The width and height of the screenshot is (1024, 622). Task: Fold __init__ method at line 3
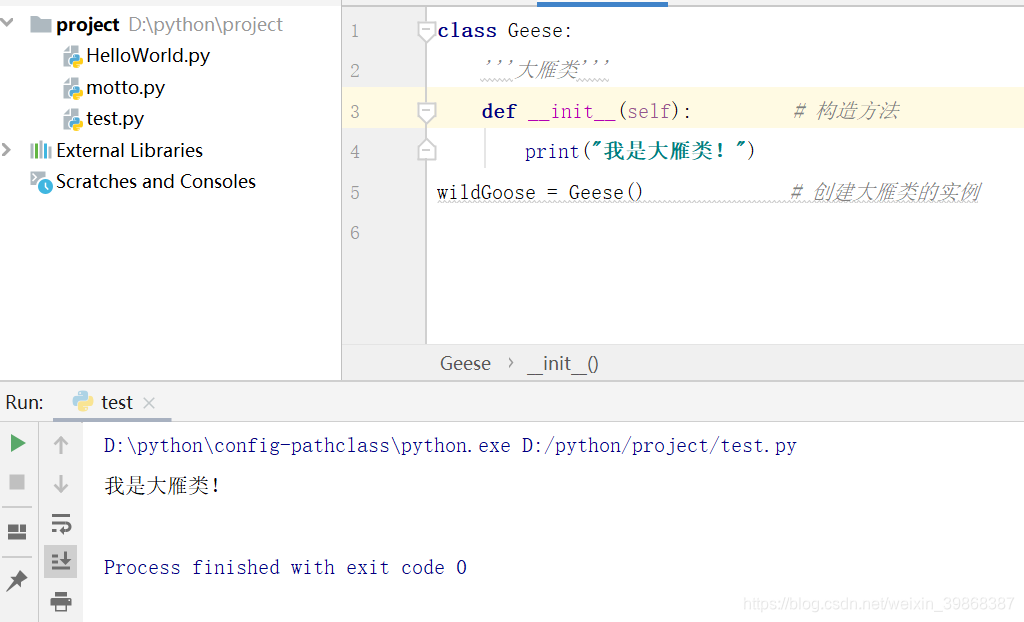426,112
